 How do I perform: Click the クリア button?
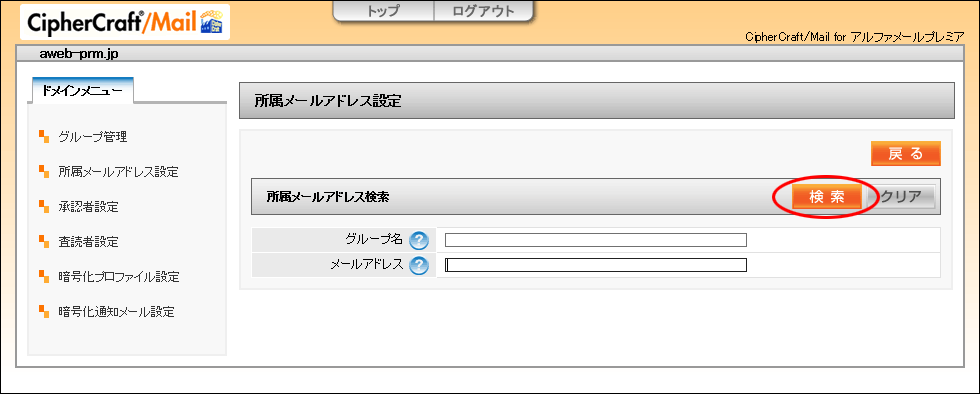pyautogui.click(x=901, y=197)
